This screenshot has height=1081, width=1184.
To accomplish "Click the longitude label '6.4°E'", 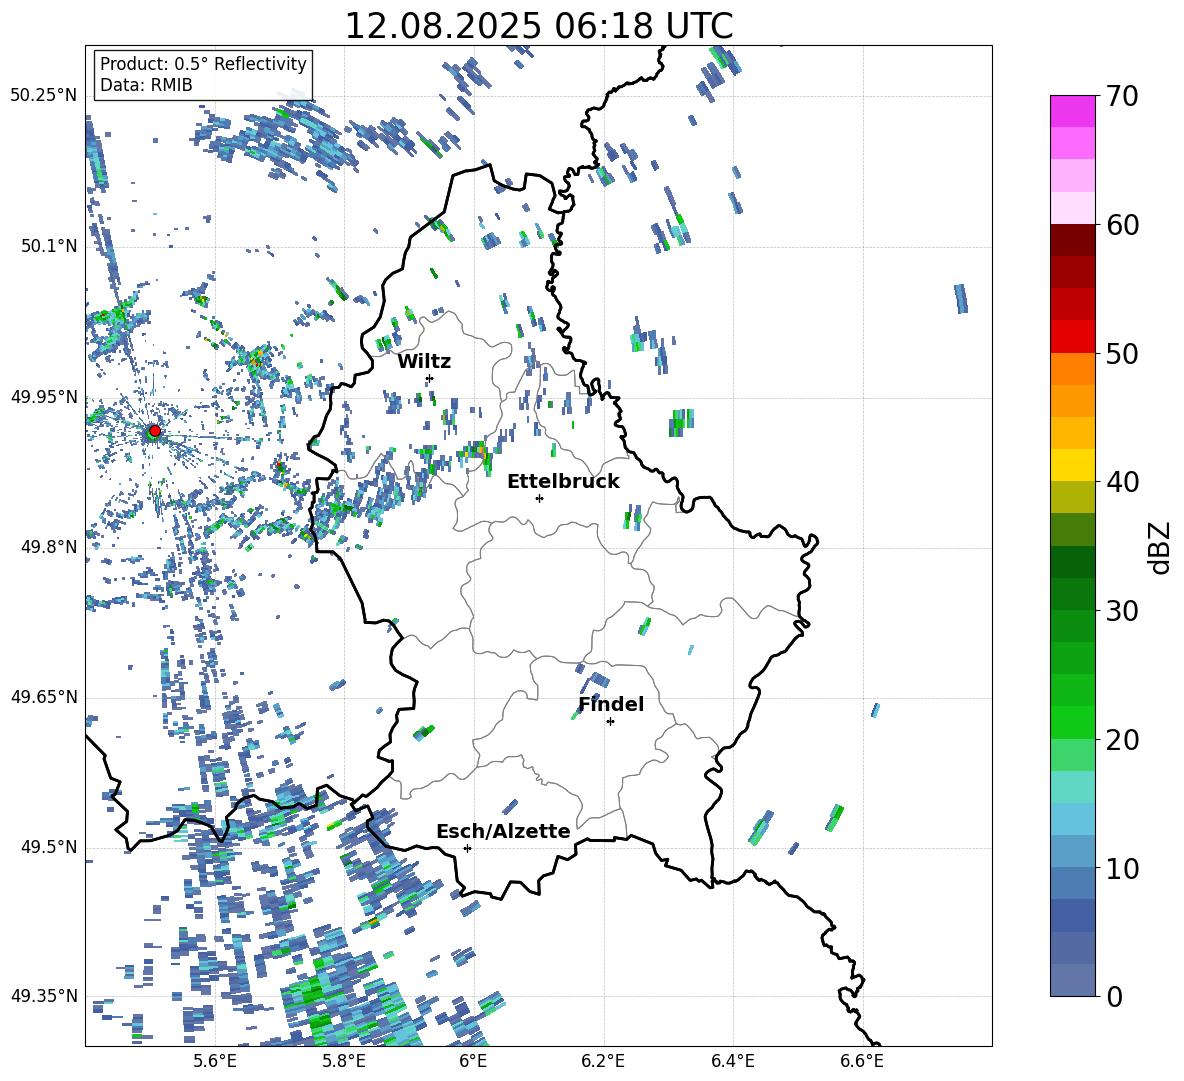I will [732, 1061].
